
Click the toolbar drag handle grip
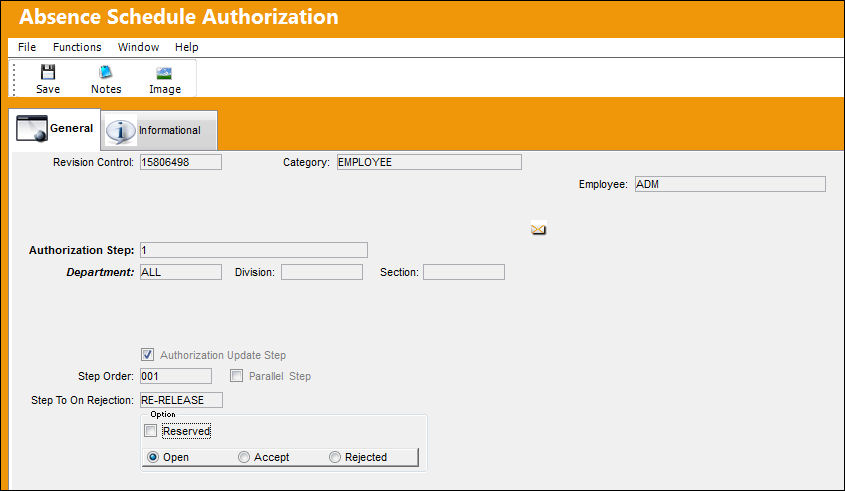tap(14, 79)
